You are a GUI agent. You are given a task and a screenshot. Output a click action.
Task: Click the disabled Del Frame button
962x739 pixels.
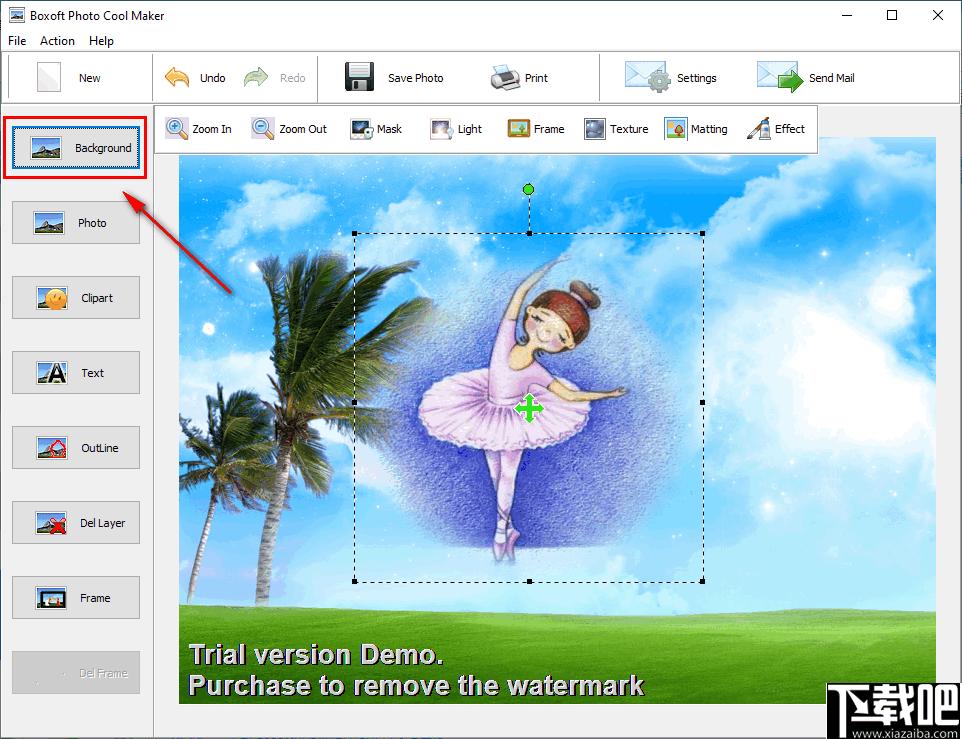[x=75, y=673]
